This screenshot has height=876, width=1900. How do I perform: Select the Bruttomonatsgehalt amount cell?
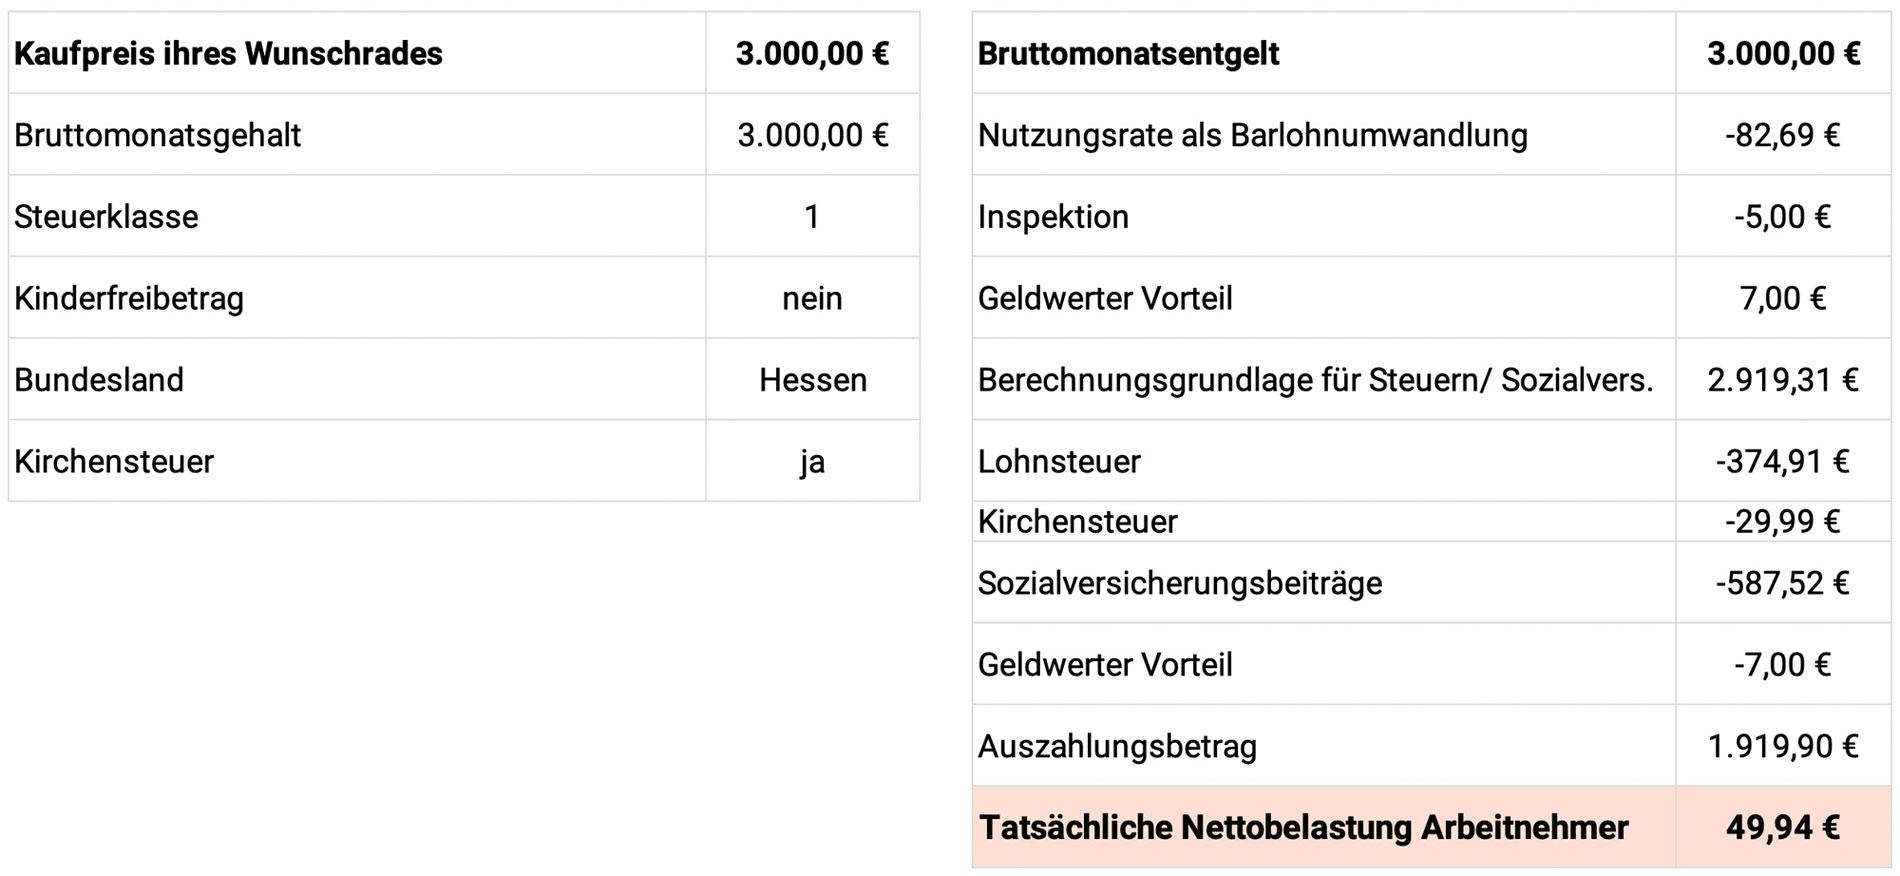(812, 135)
